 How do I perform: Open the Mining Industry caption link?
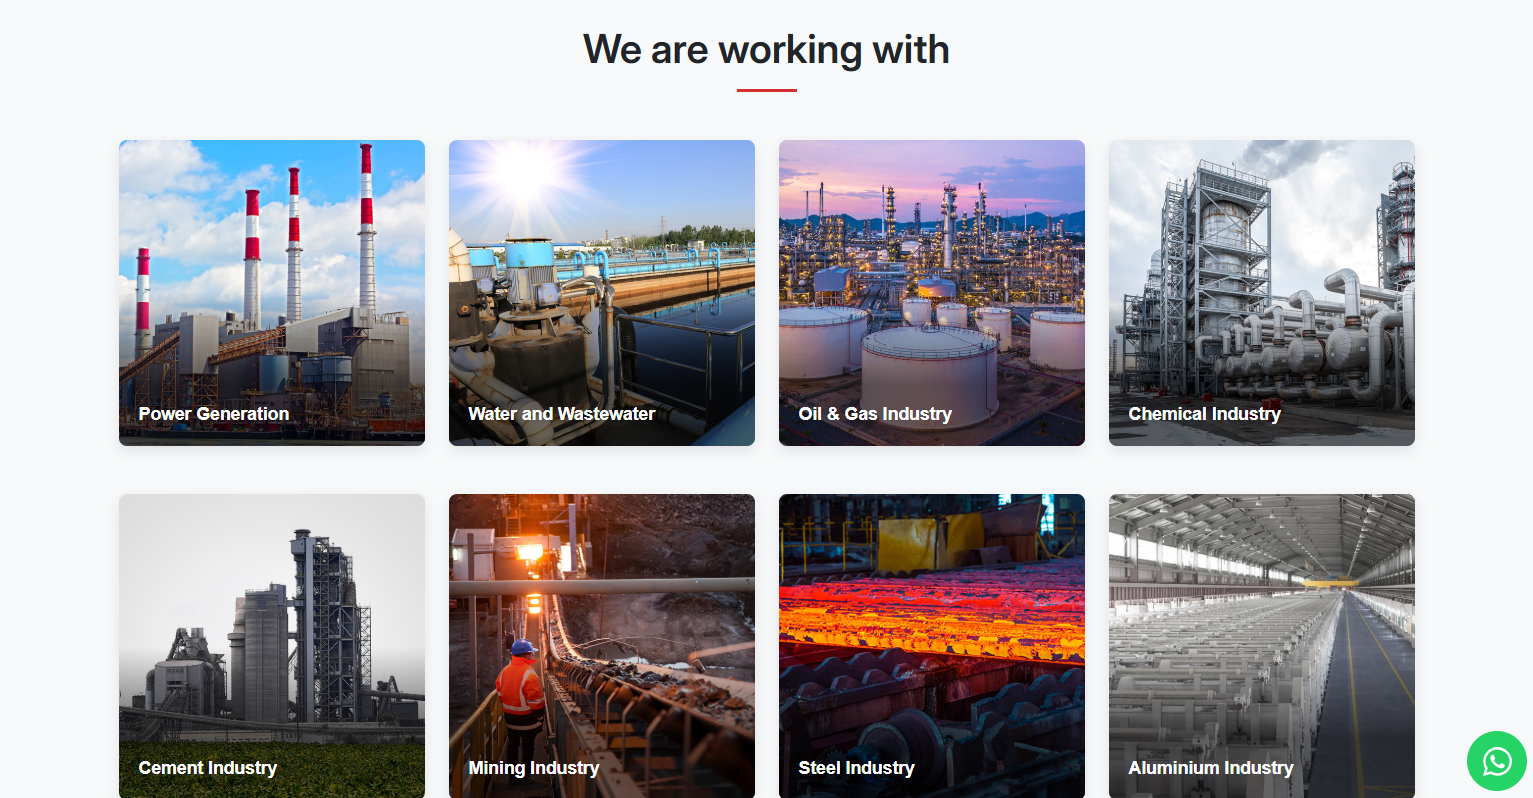pos(533,768)
